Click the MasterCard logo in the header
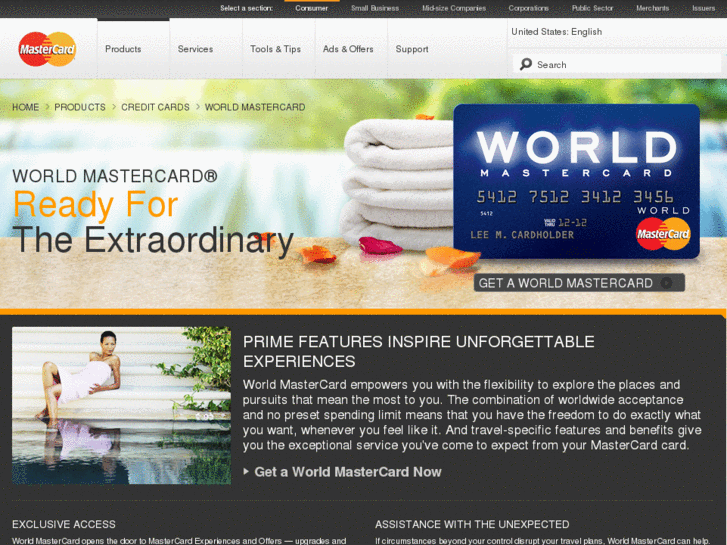Viewport: 727px width, 545px height. 47,49
